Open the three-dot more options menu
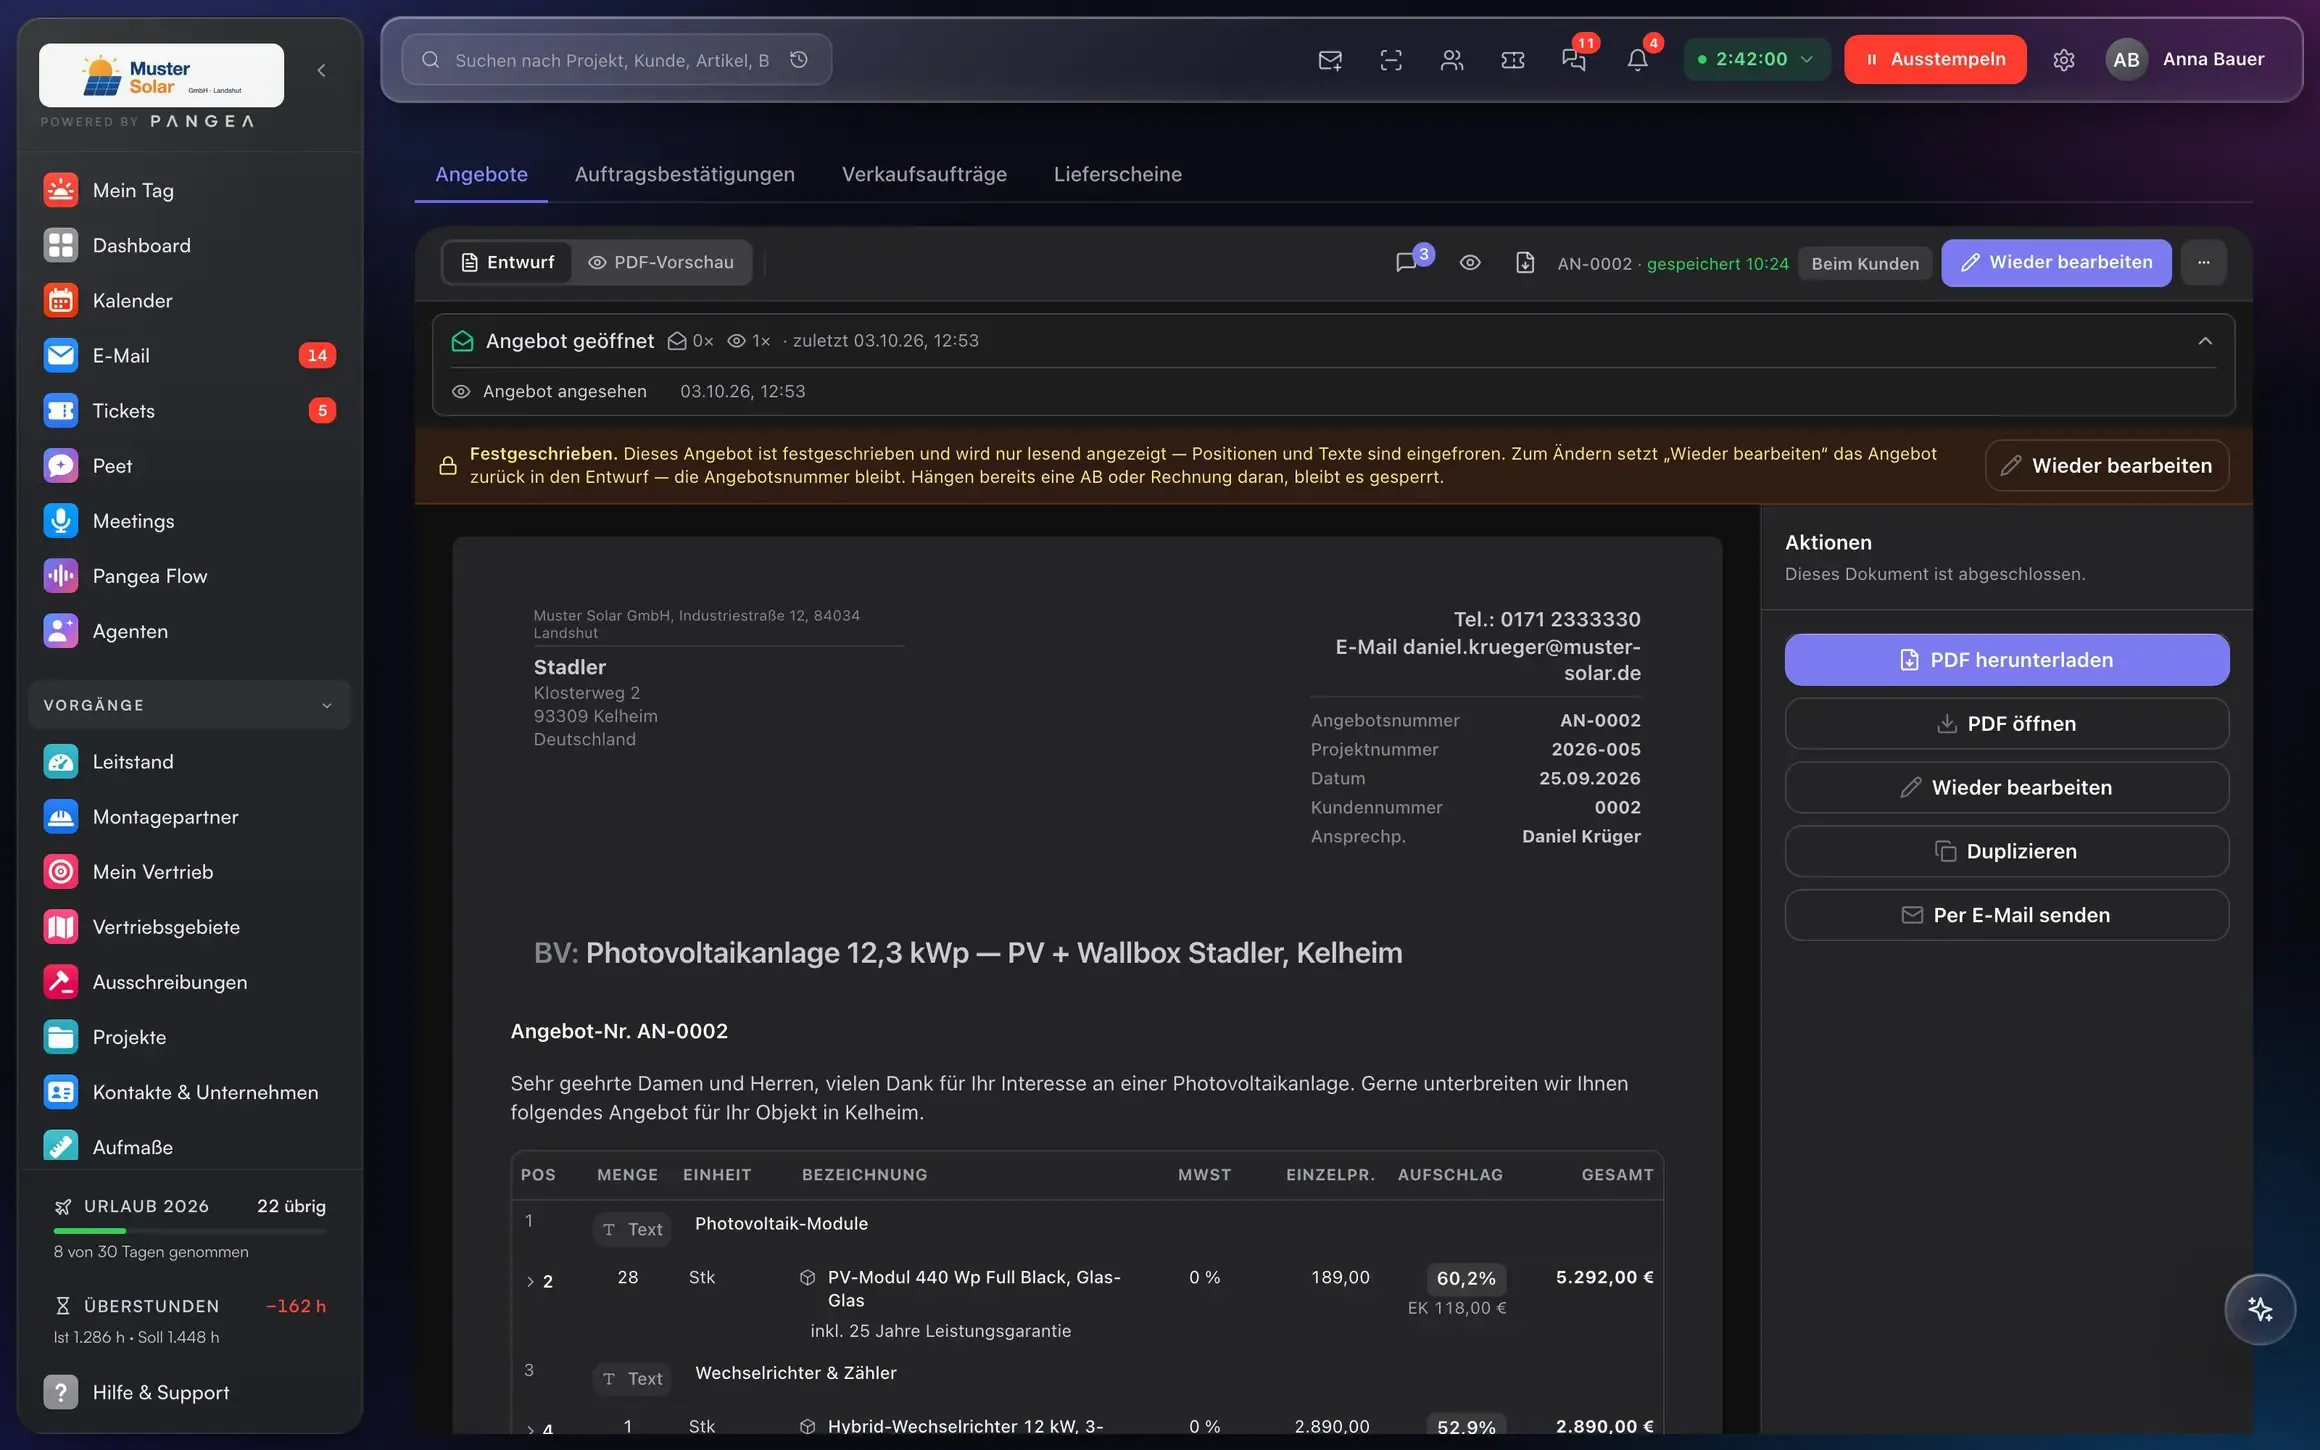The height and width of the screenshot is (1450, 2320). coord(2203,262)
